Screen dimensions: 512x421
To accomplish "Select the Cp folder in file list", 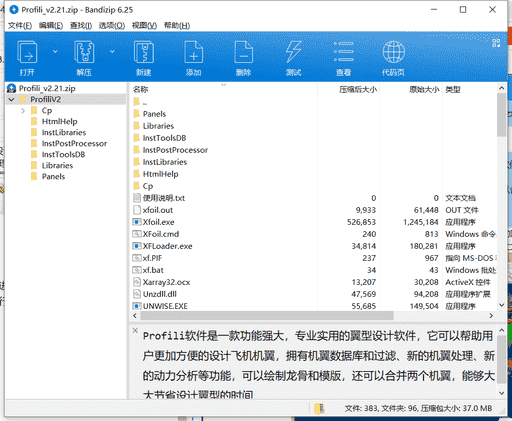I will [148, 186].
